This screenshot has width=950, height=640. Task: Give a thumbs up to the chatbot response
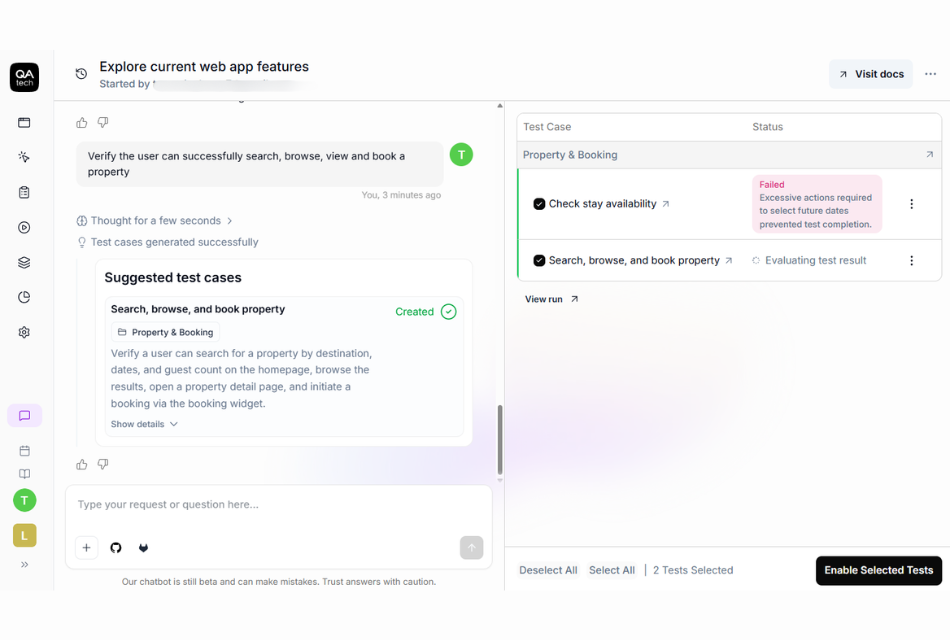[x=81, y=463]
